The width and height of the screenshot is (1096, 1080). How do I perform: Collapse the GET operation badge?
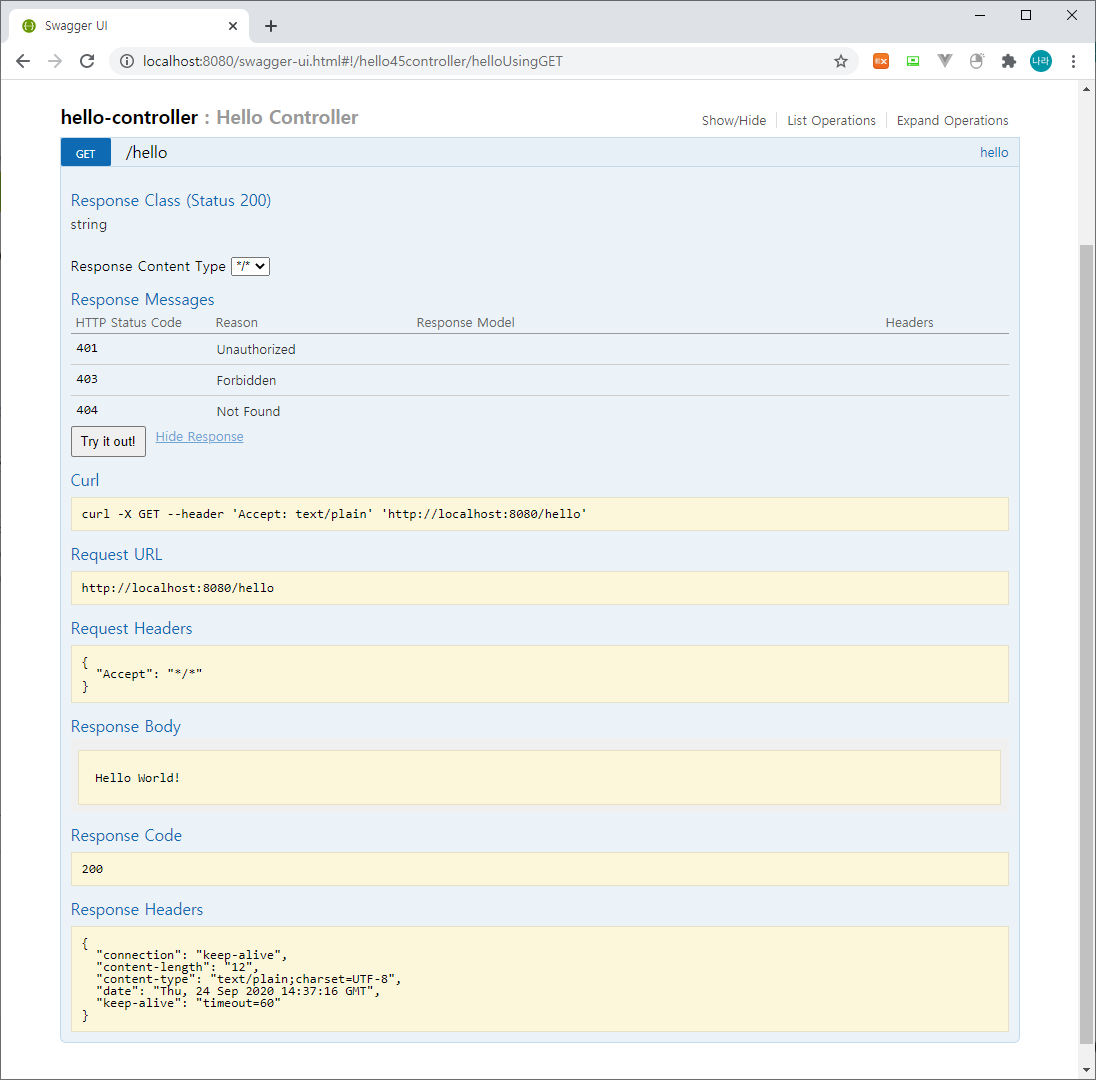pos(86,153)
